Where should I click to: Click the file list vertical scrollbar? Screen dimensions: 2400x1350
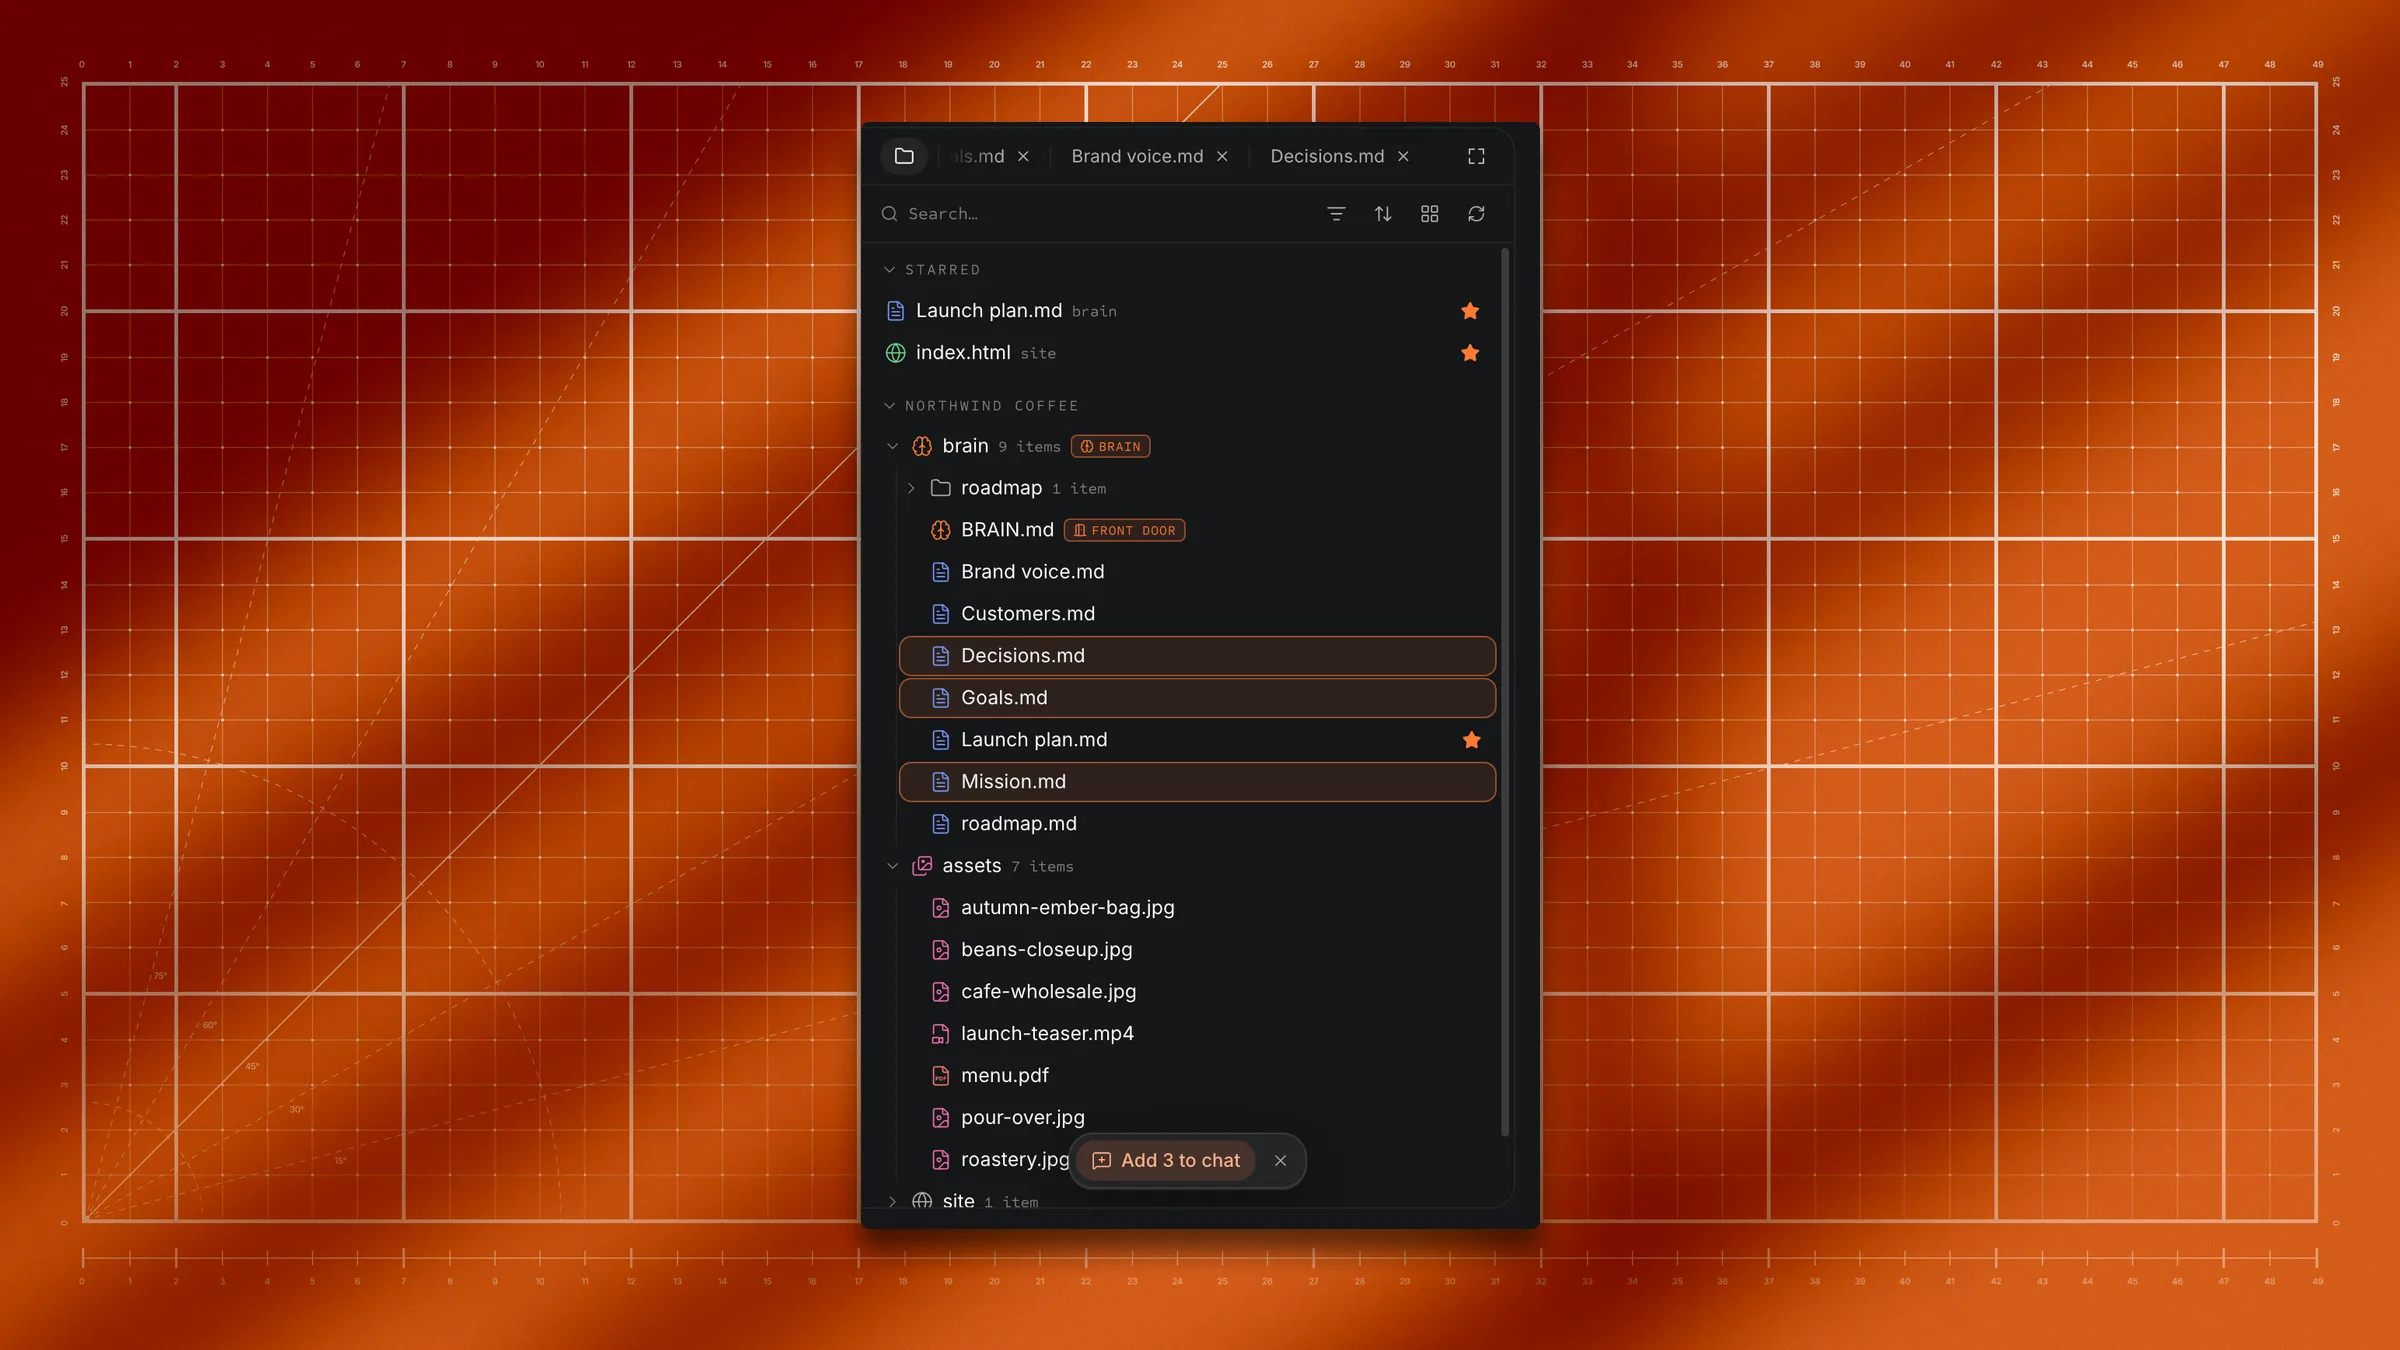pos(1505,692)
